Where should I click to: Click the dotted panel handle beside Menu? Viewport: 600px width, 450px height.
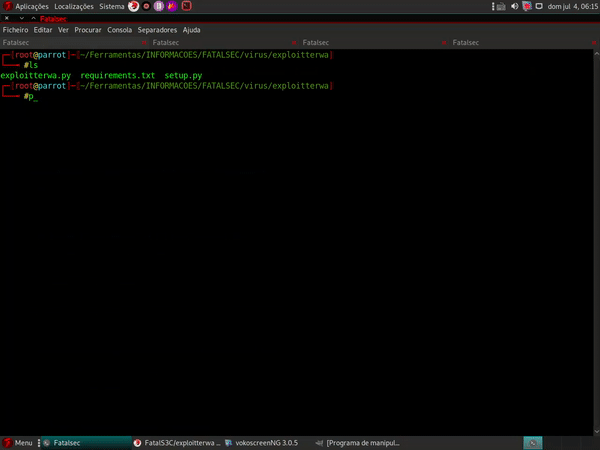coord(38,443)
